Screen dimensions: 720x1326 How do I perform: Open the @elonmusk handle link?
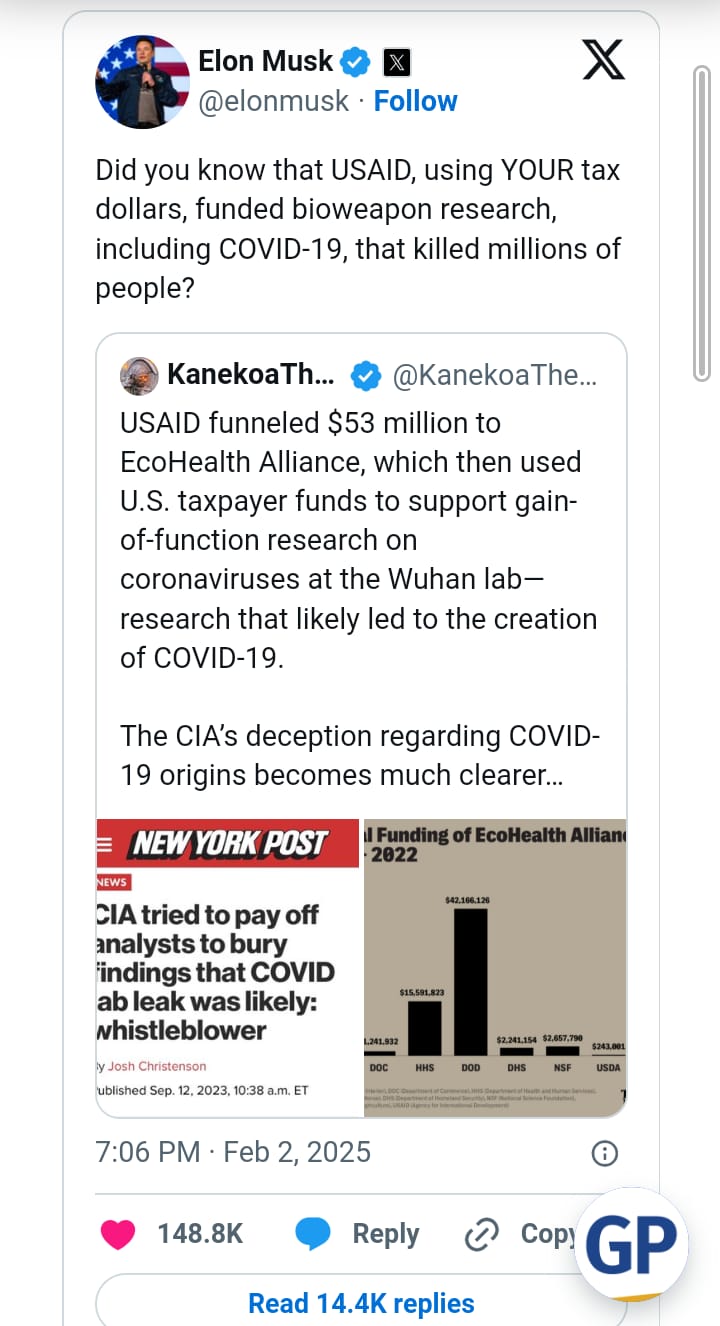(x=274, y=101)
